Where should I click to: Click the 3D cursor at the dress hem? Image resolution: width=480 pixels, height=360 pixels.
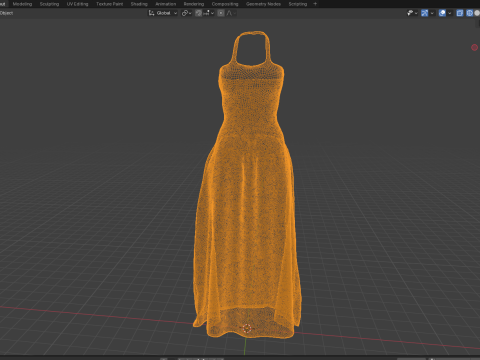pos(247,328)
